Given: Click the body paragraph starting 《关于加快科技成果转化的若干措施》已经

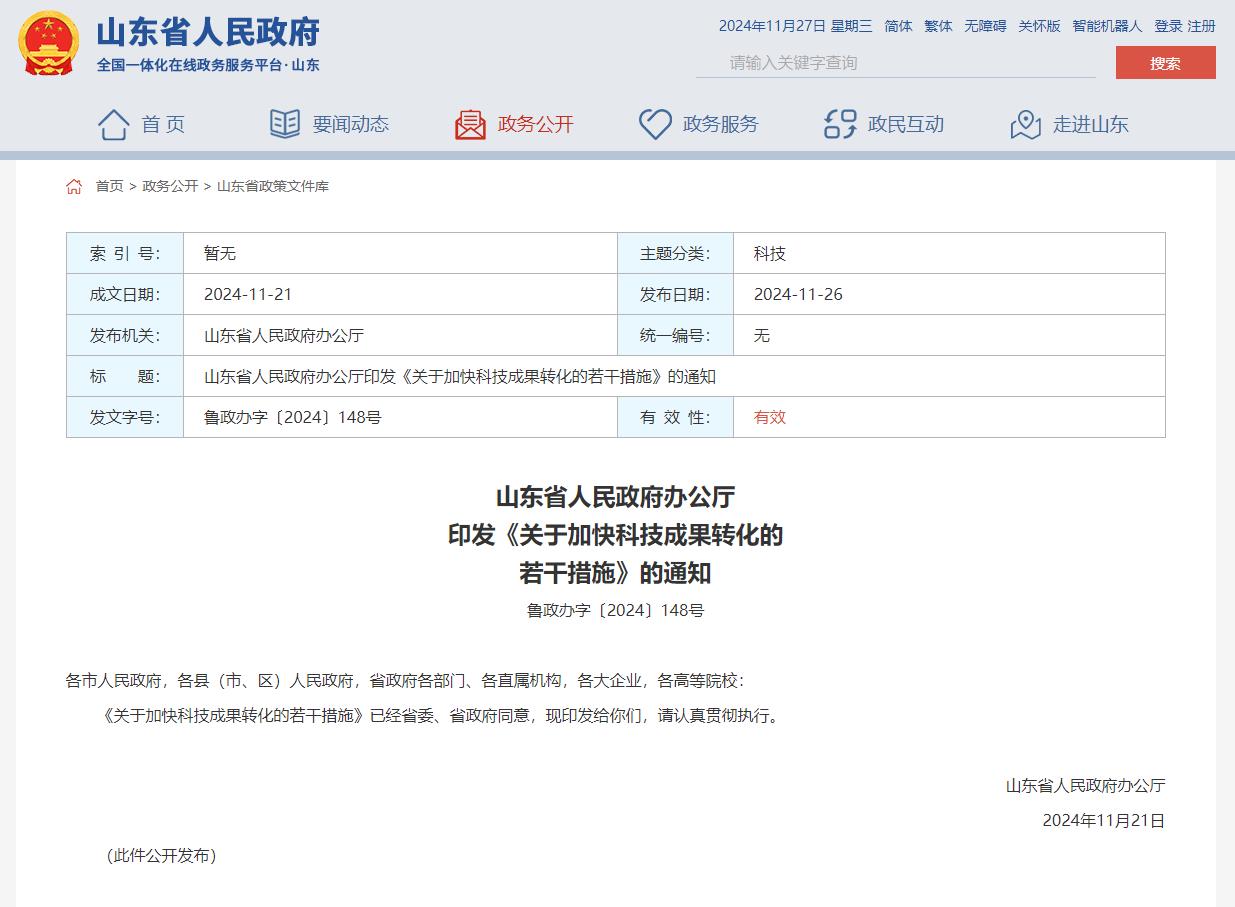Looking at the screenshot, I should point(441,716).
